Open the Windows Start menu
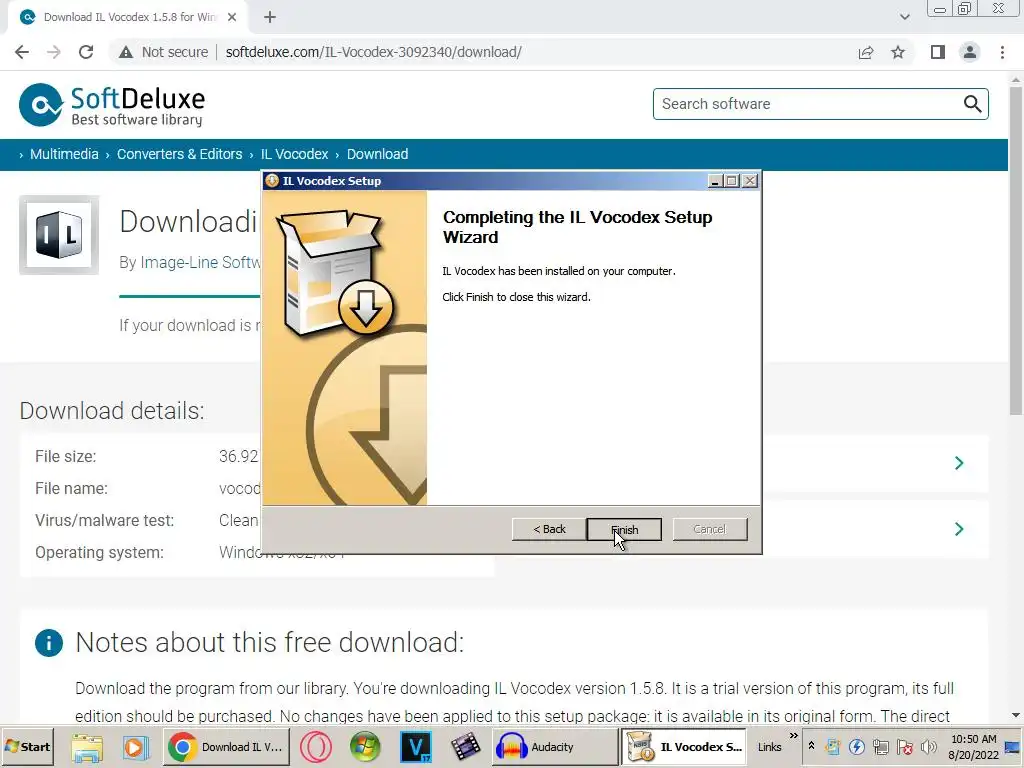The width and height of the screenshot is (1024, 768). click(27, 747)
